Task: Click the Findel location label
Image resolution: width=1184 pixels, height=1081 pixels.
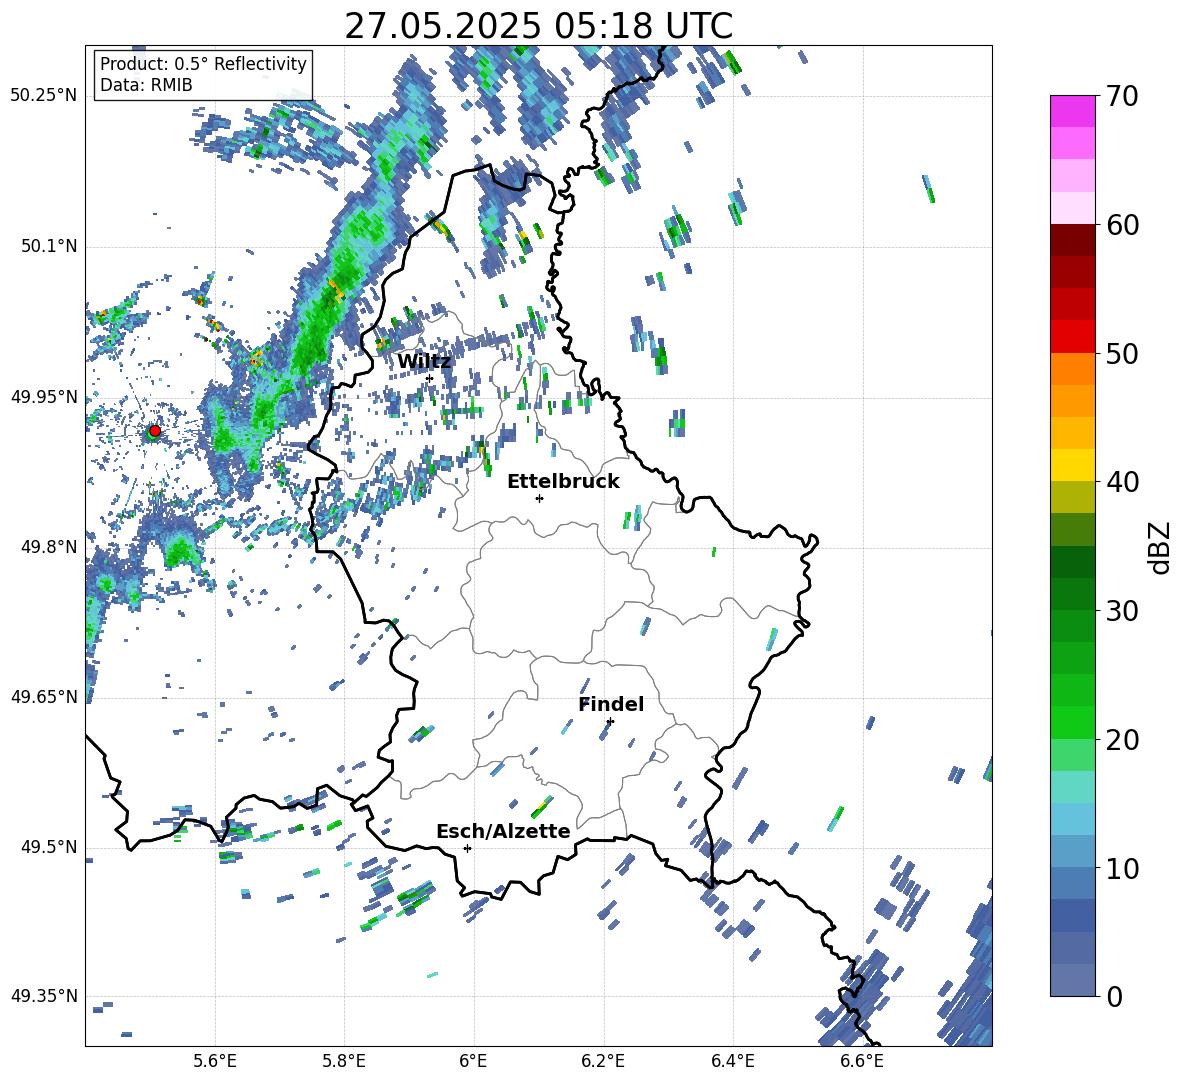Action: 611,704
